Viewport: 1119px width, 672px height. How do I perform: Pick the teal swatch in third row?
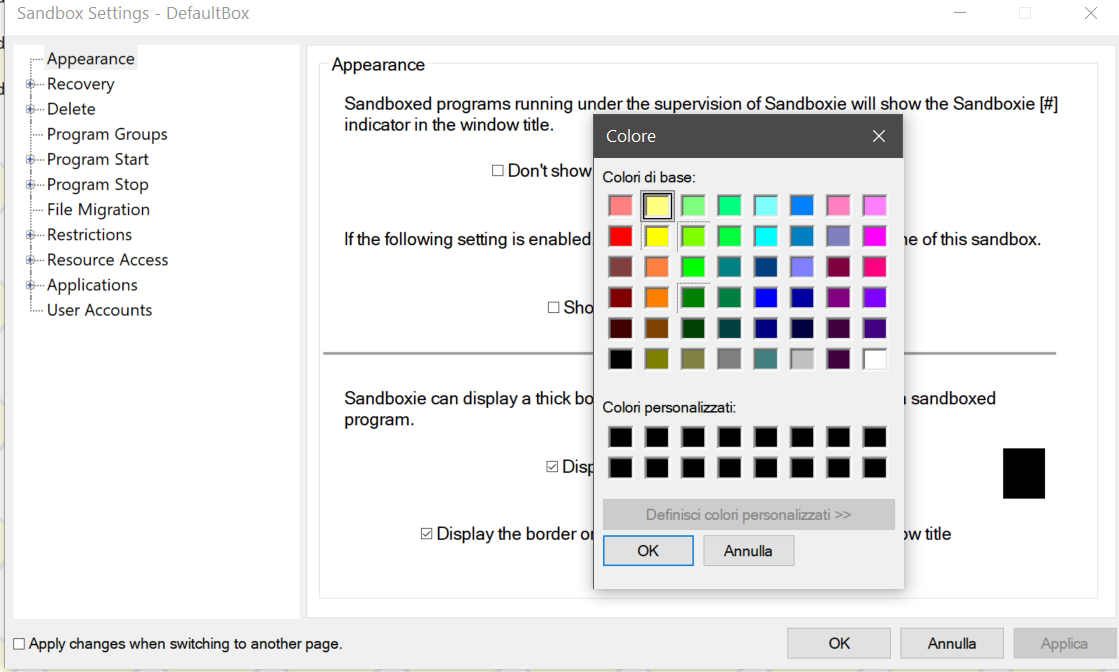tap(729, 267)
